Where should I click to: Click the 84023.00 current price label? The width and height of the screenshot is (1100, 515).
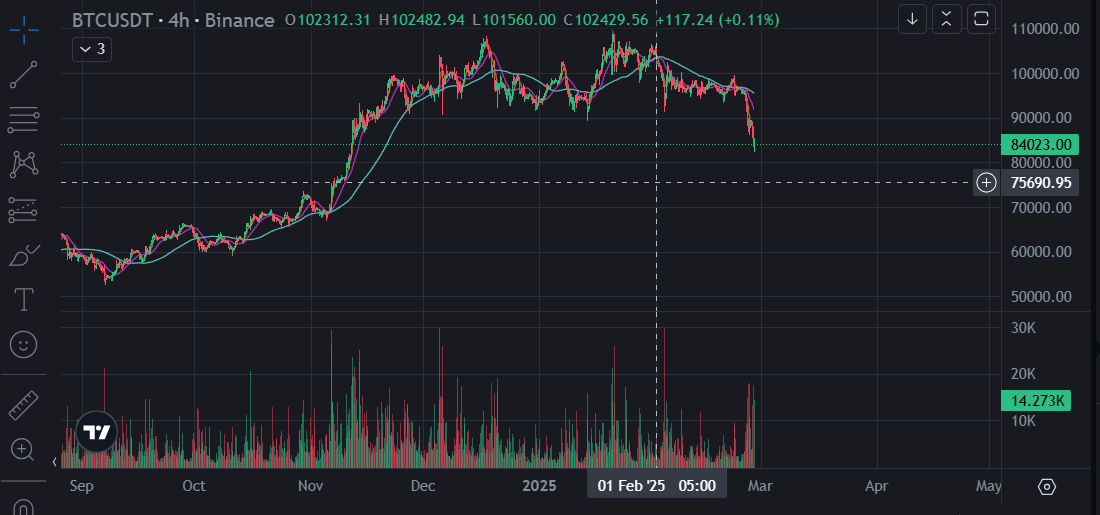1041,145
